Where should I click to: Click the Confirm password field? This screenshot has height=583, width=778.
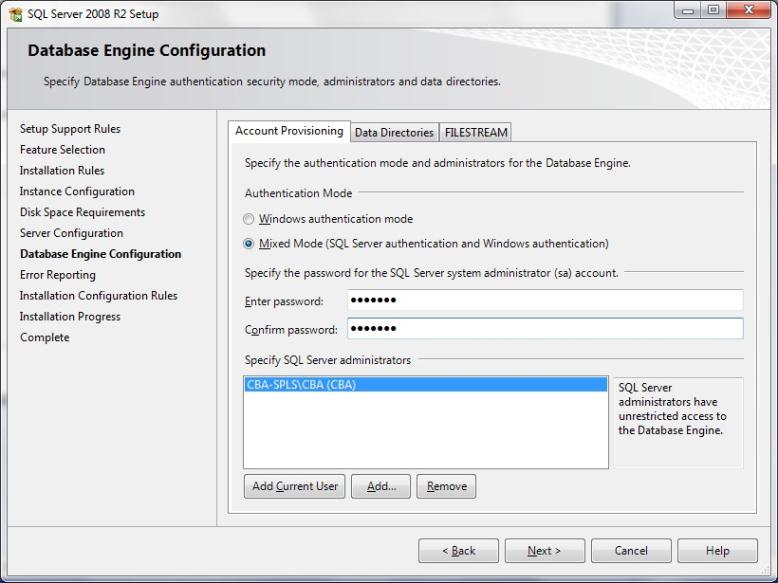[545, 328]
